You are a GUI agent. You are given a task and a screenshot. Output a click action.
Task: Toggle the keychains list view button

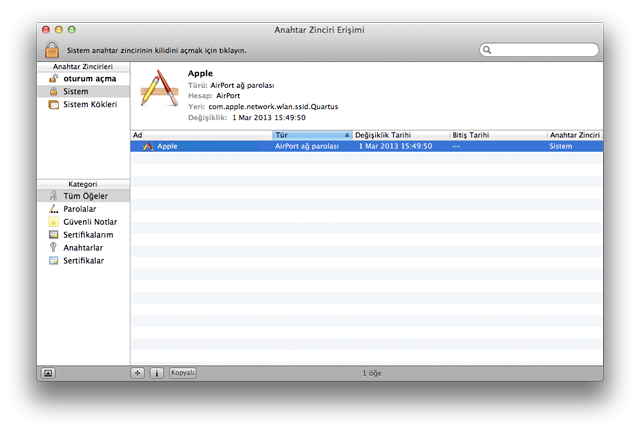click(48, 373)
